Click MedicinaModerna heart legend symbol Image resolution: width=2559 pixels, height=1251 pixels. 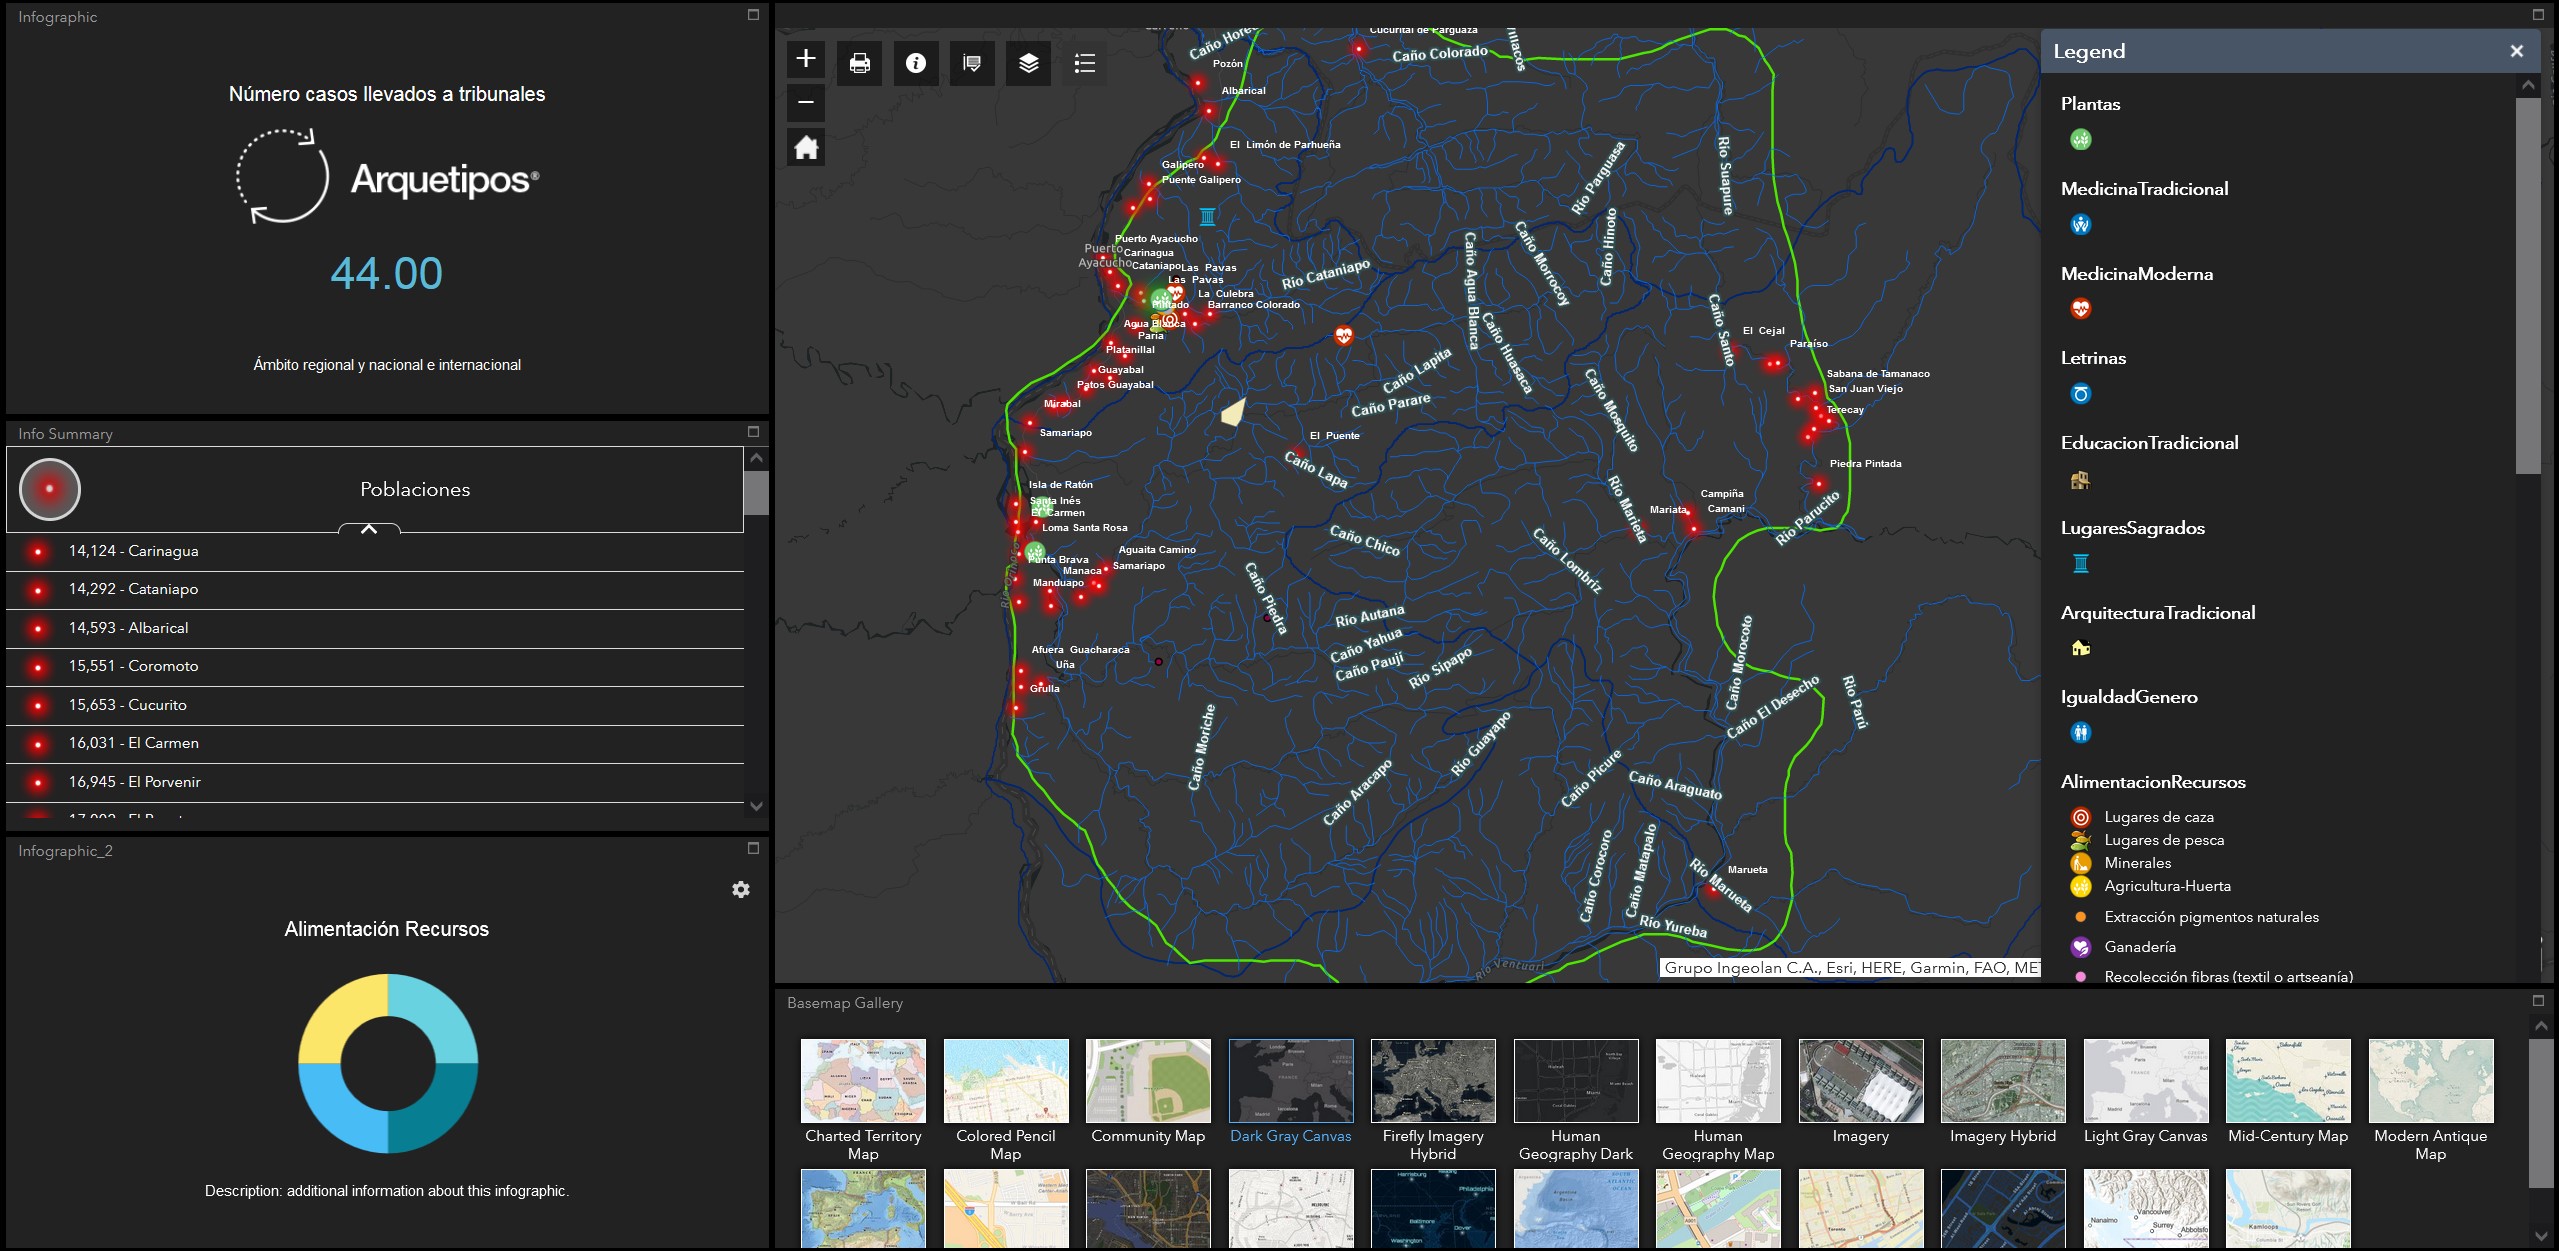2081,309
